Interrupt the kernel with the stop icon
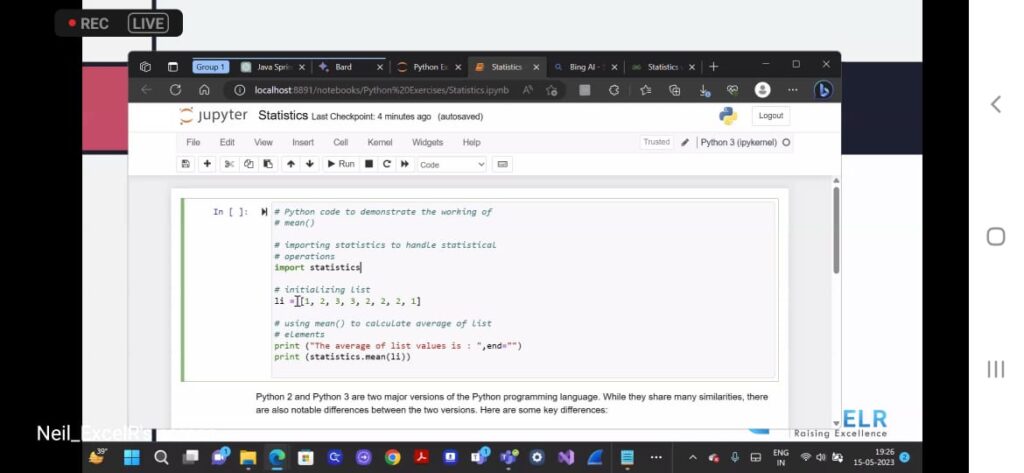This screenshot has width=1024, height=473. (368, 164)
